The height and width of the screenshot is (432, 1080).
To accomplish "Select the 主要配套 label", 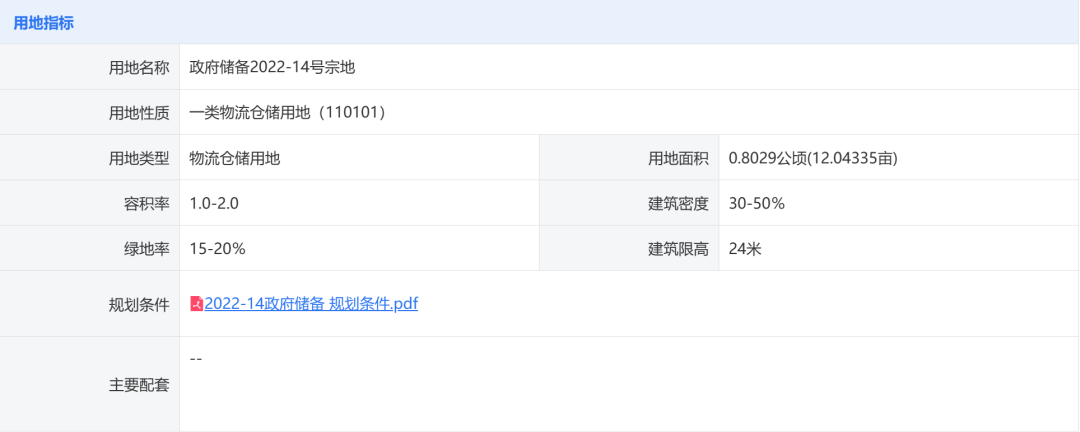I will [138, 385].
